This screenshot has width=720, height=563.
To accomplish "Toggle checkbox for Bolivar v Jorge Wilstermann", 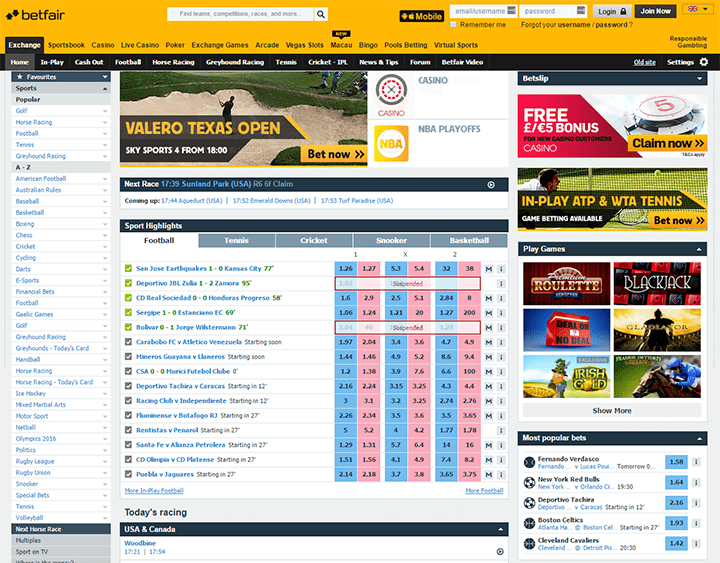I will [129, 327].
